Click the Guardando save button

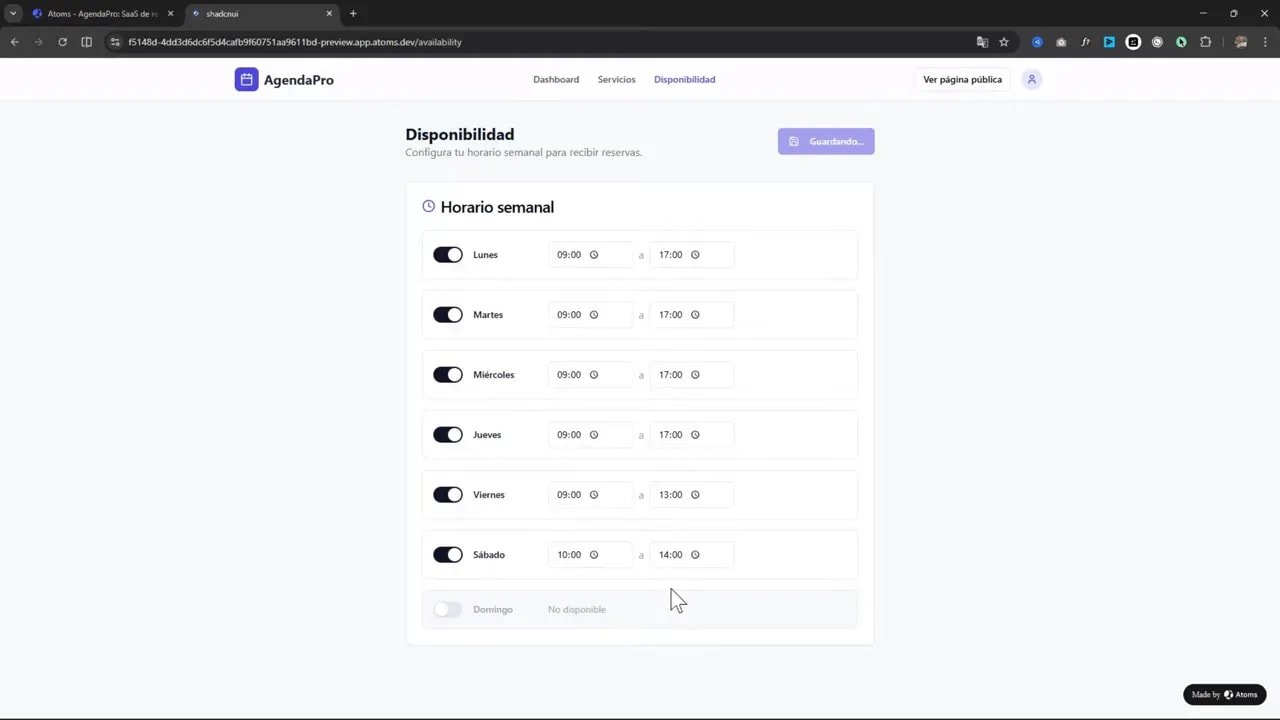(x=826, y=141)
